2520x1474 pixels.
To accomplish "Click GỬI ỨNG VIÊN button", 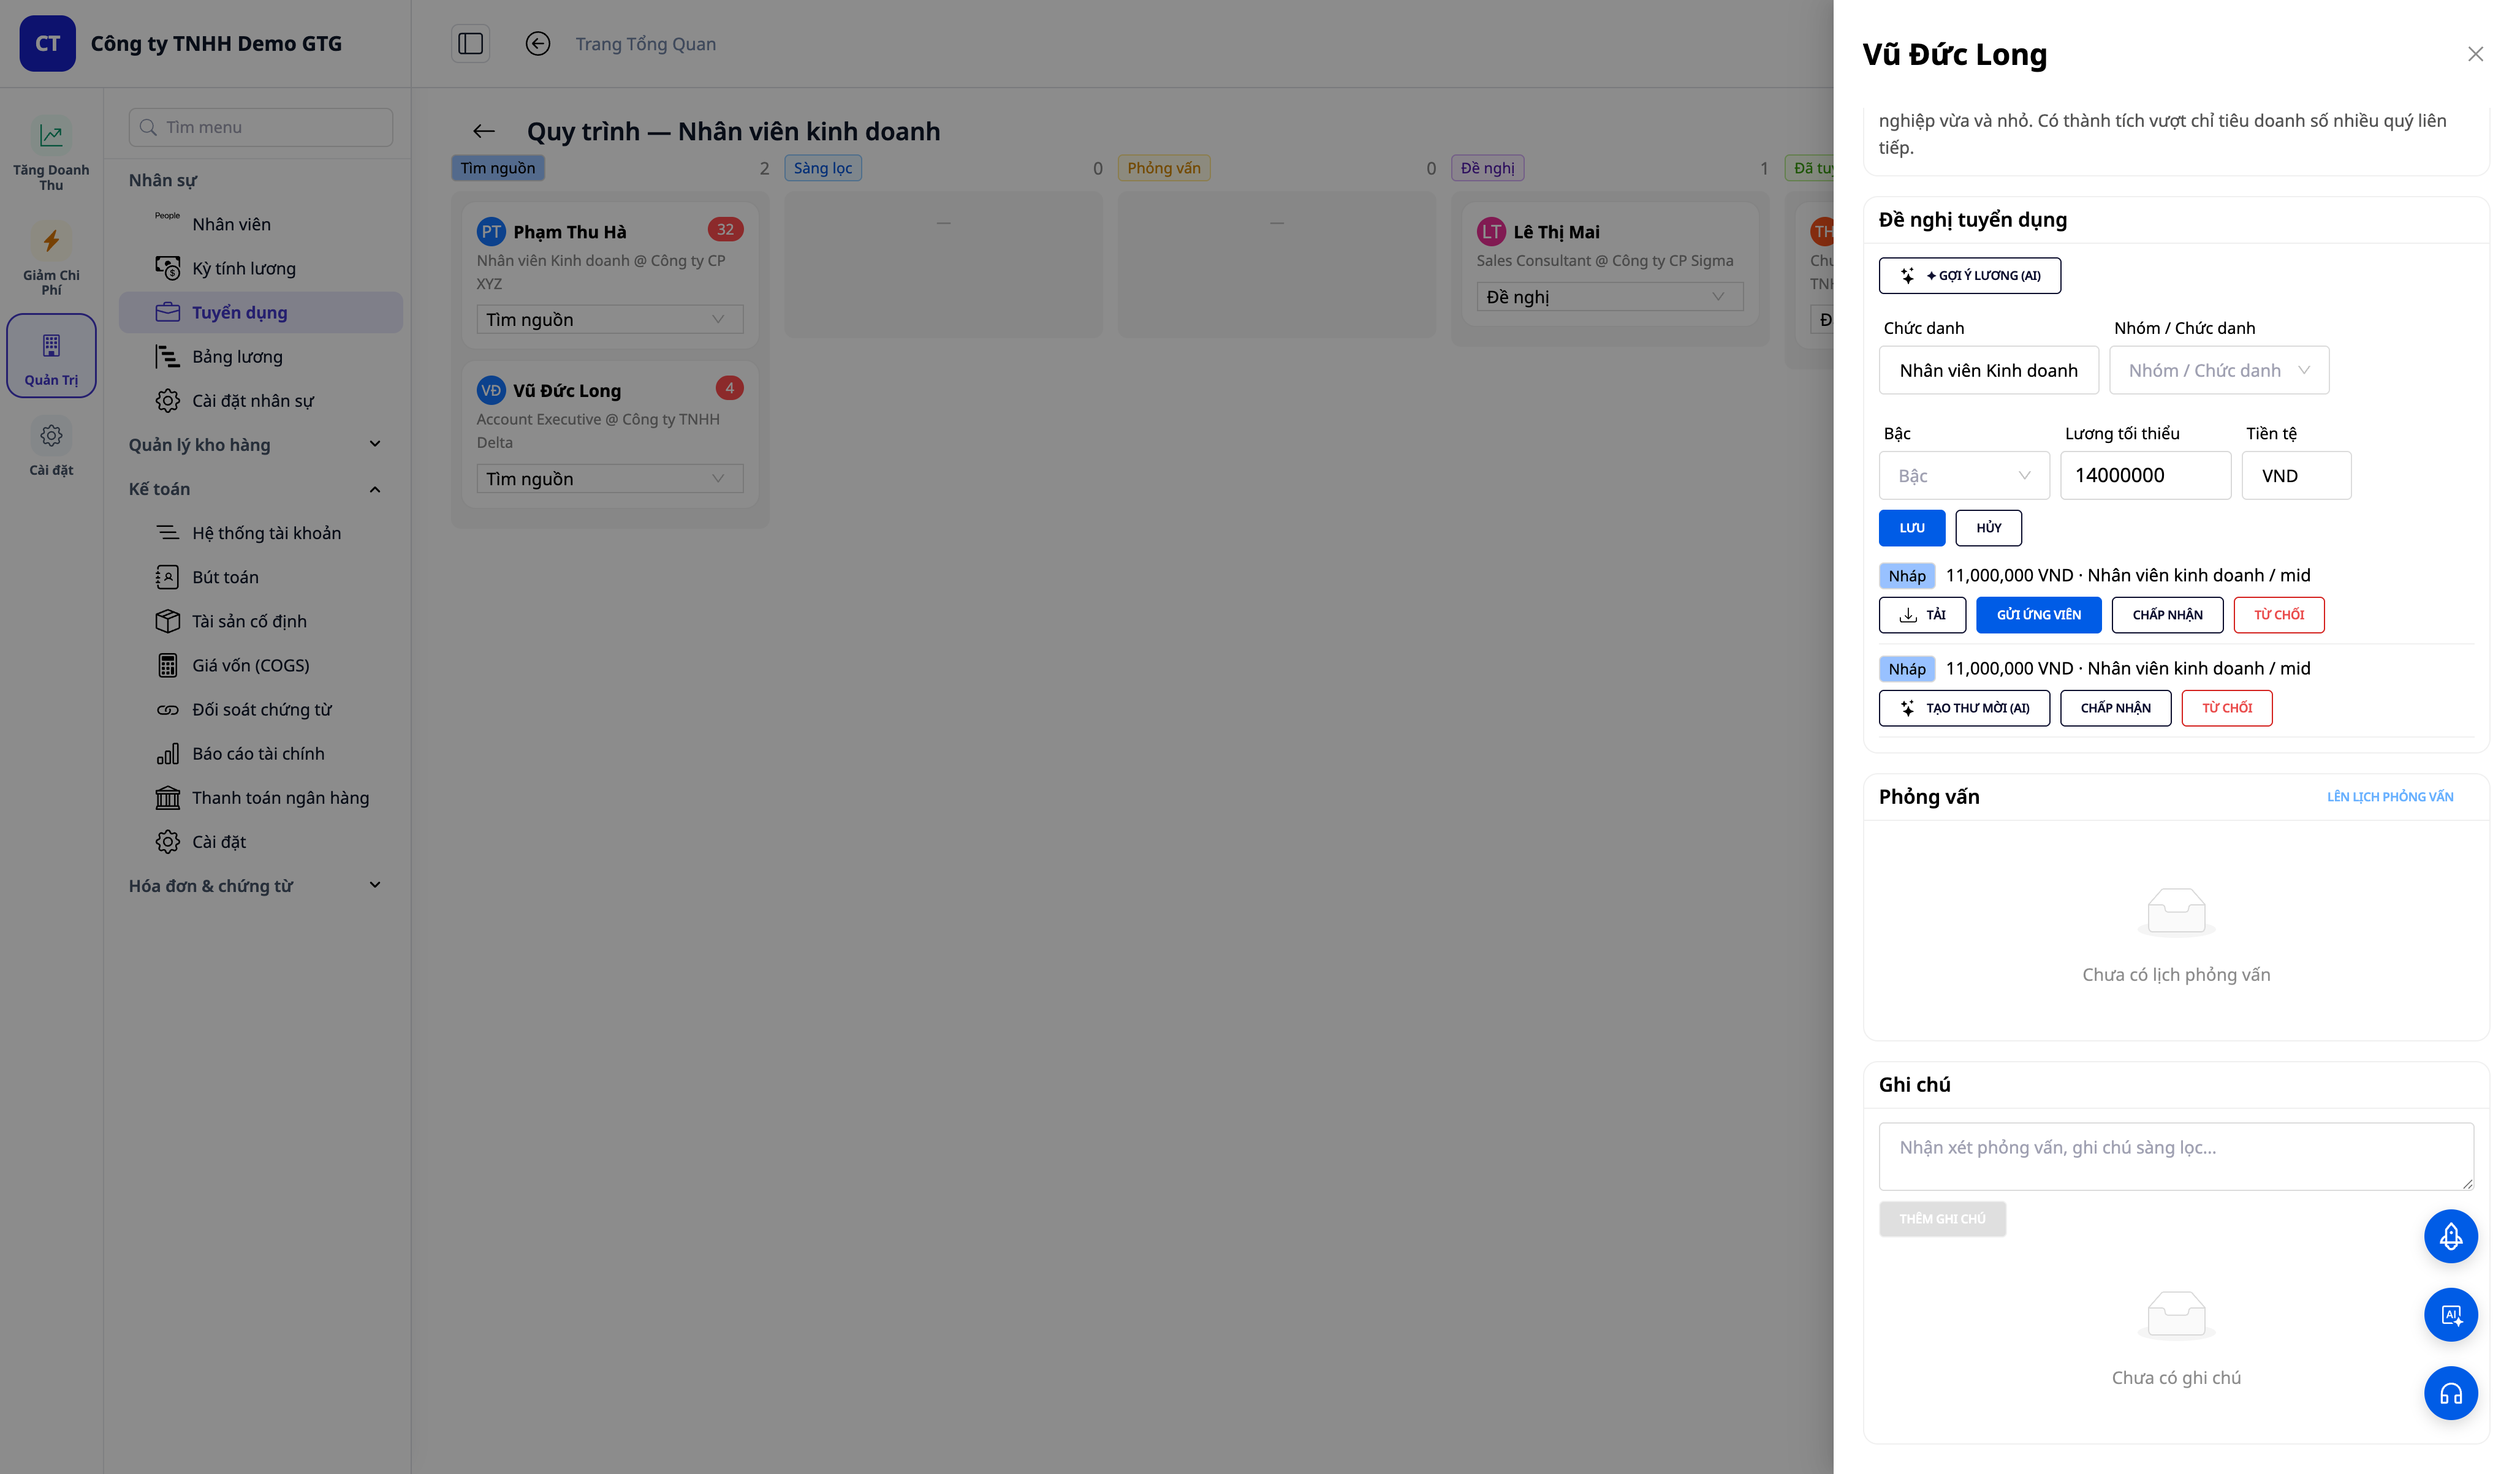I will pyautogui.click(x=2038, y=614).
